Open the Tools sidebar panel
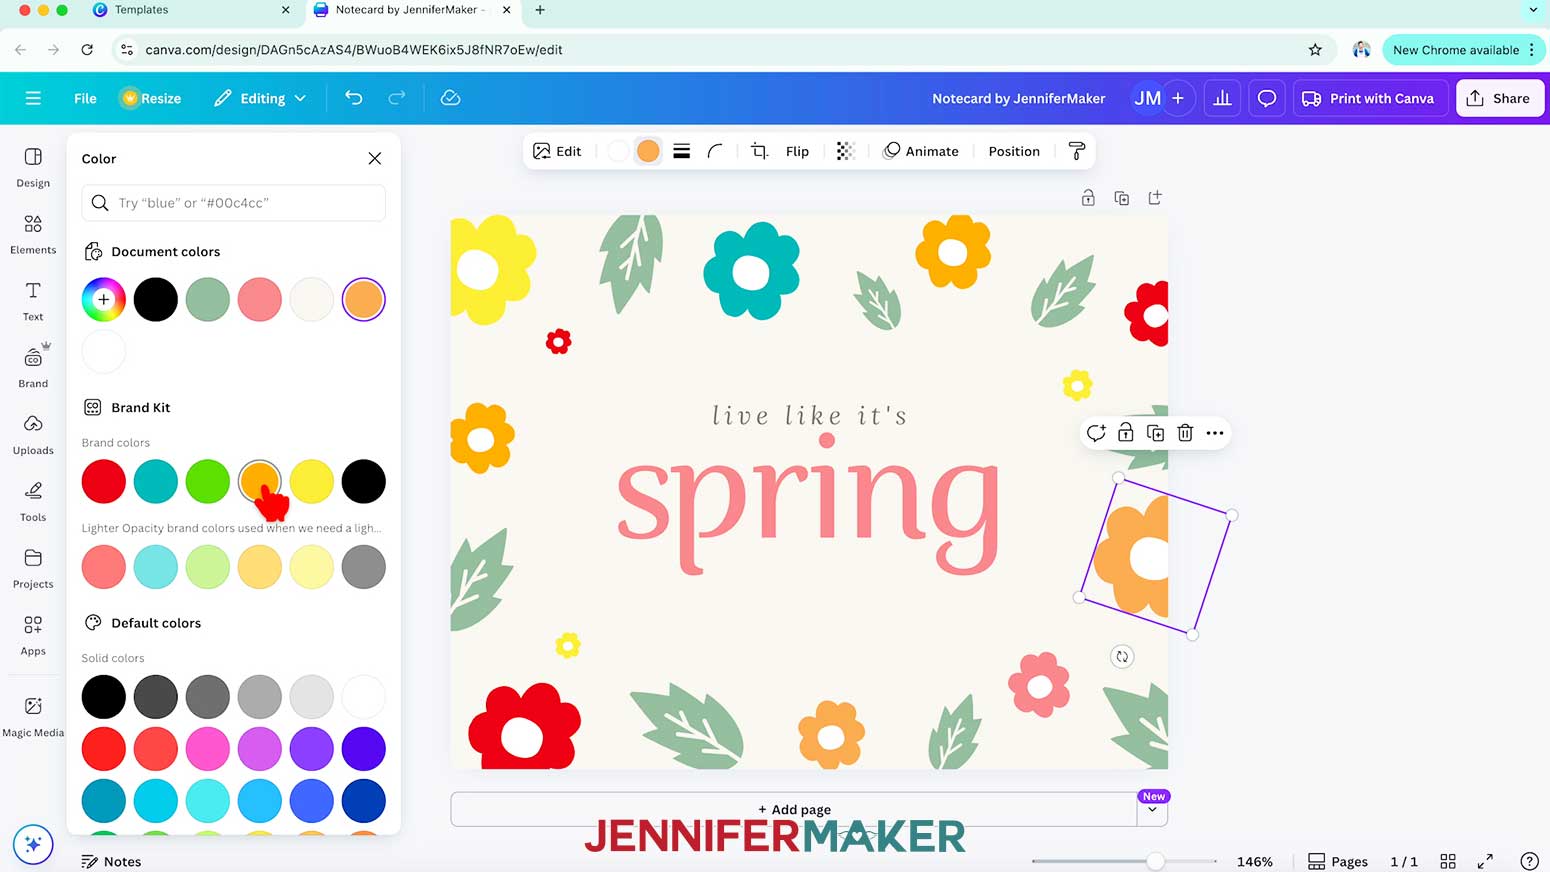Image resolution: width=1550 pixels, height=872 pixels. (33, 502)
